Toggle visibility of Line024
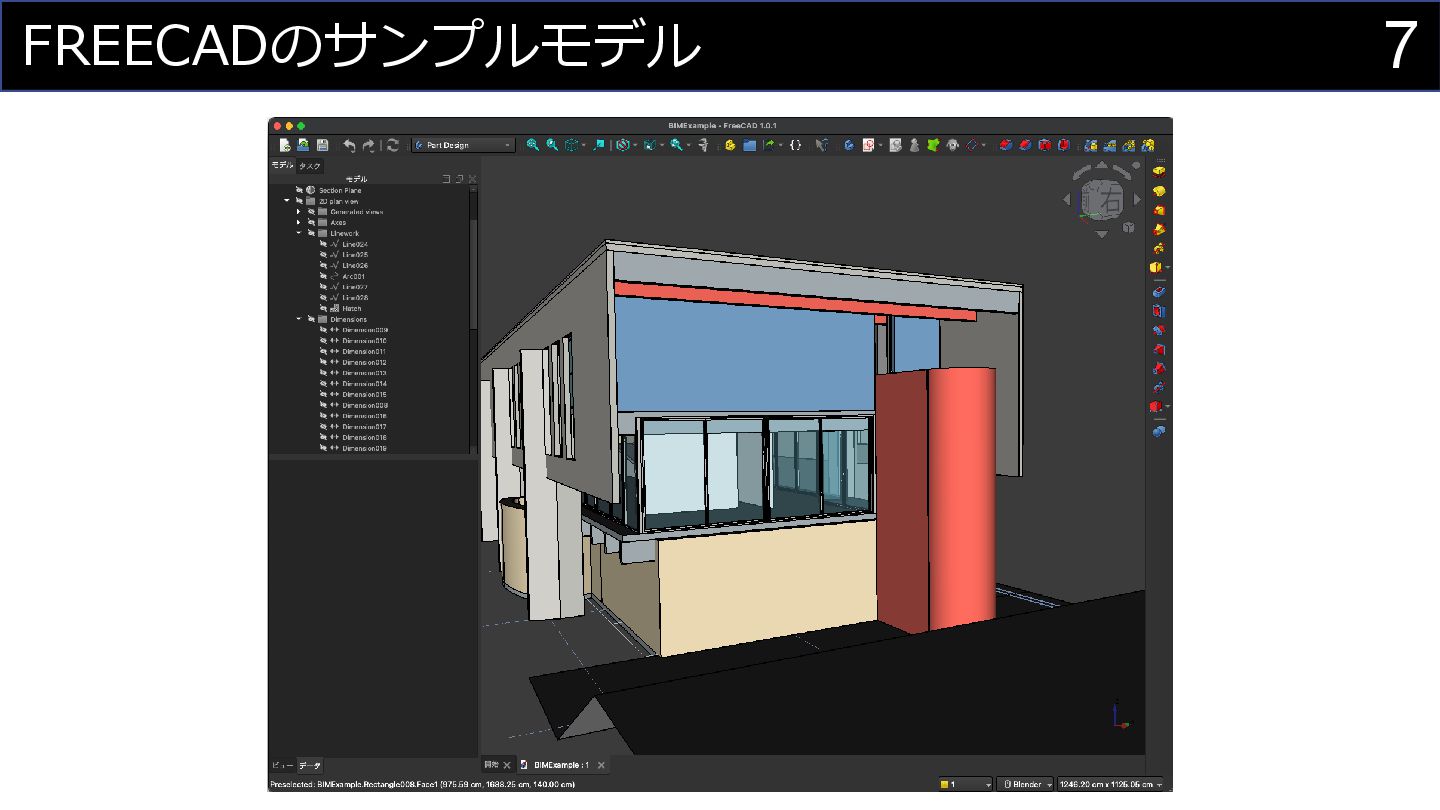 (323, 244)
